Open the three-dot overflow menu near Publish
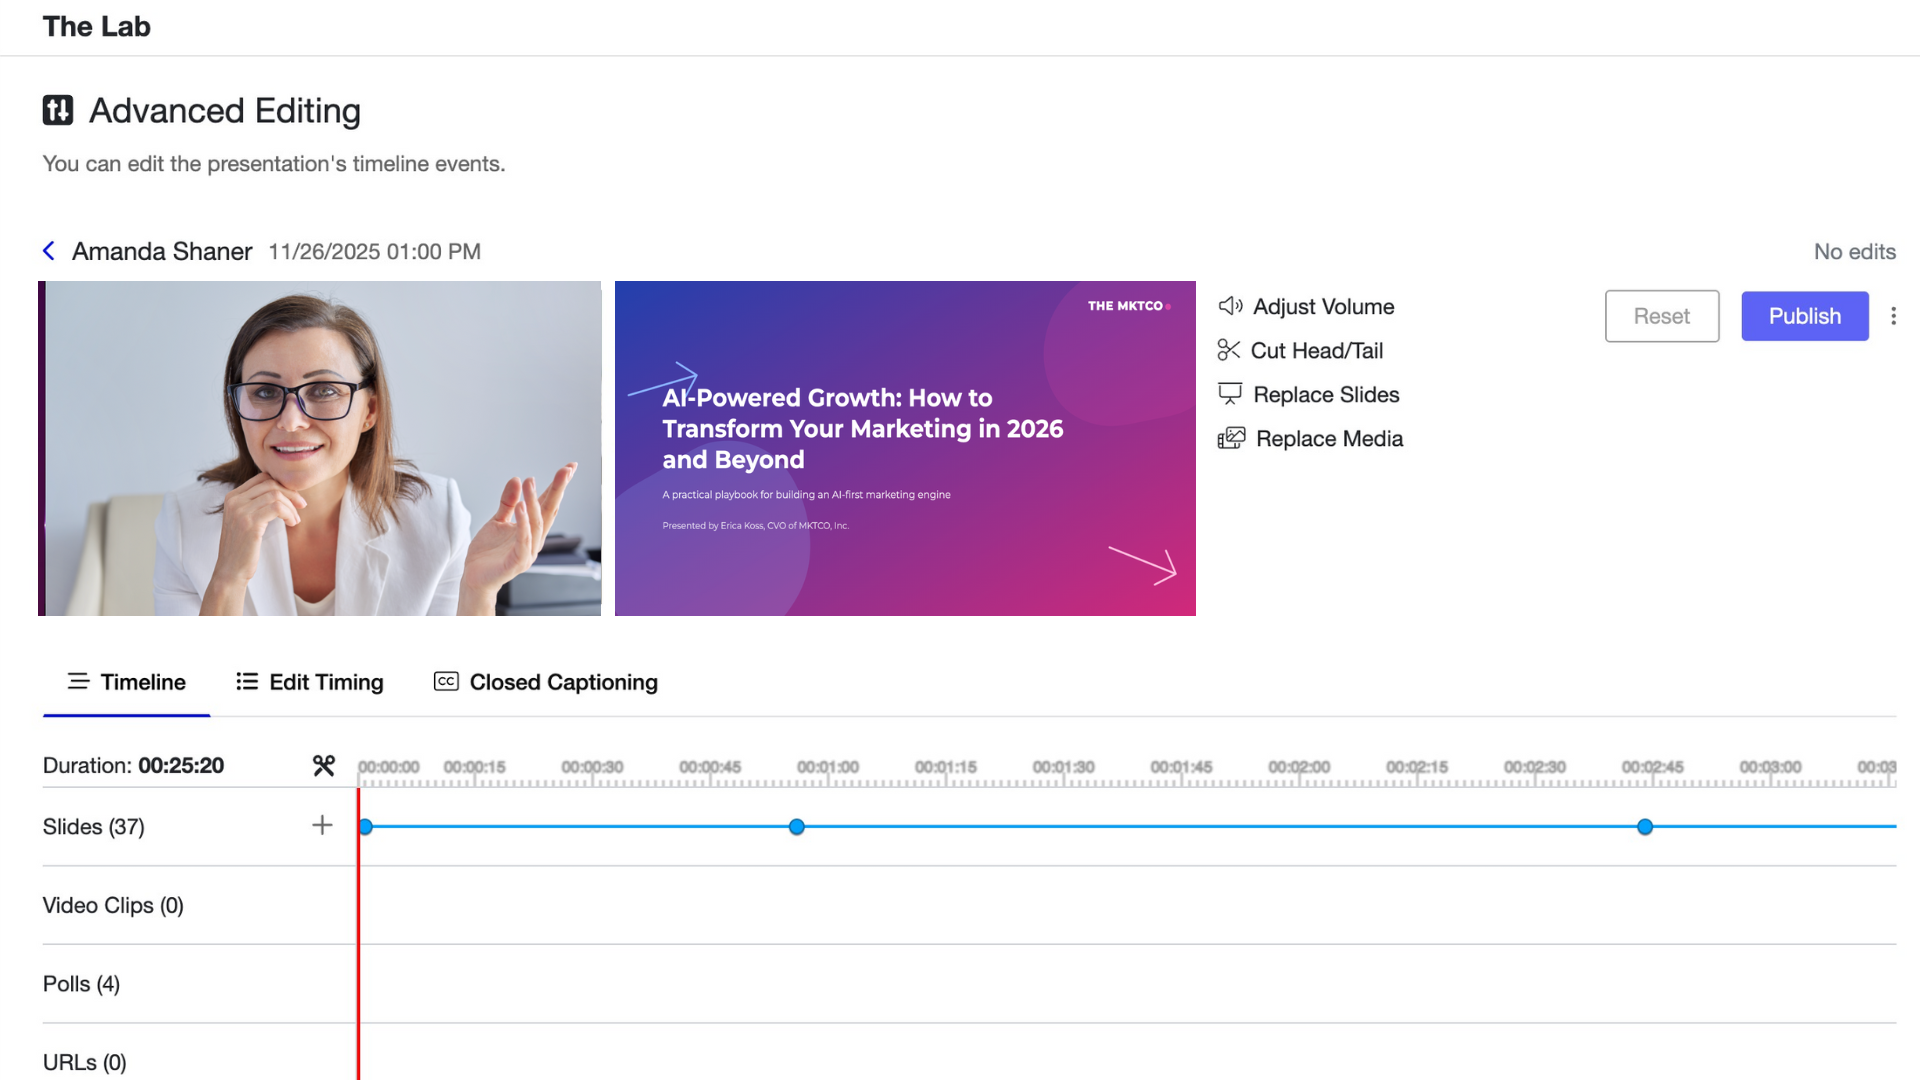 click(1894, 316)
